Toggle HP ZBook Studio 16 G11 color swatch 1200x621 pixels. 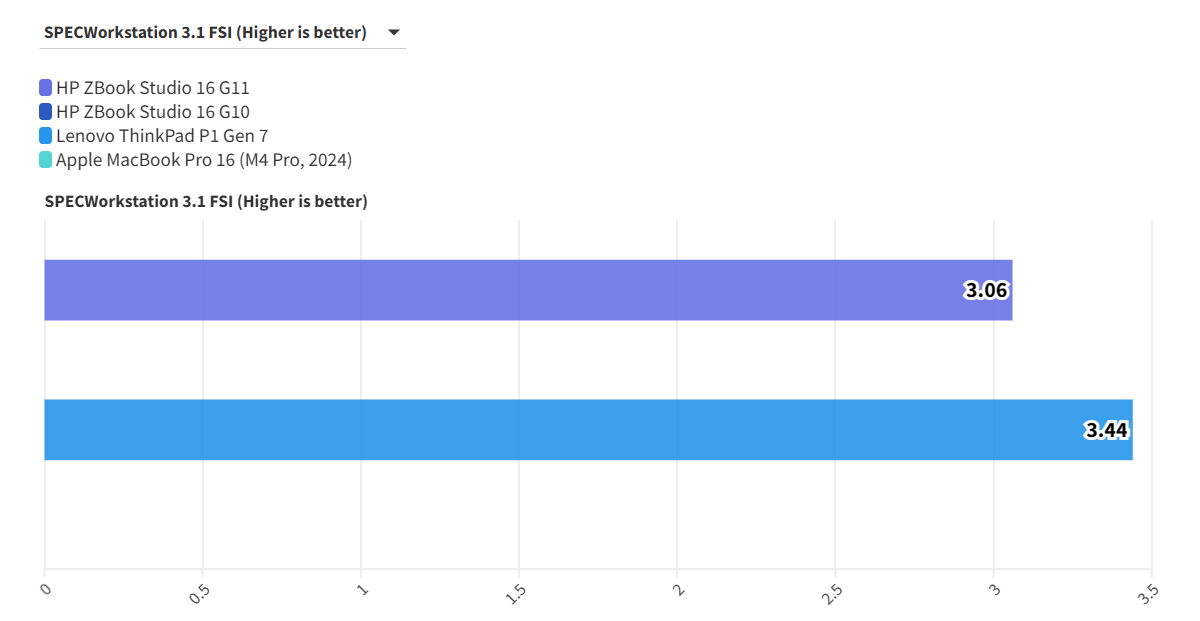(x=46, y=88)
